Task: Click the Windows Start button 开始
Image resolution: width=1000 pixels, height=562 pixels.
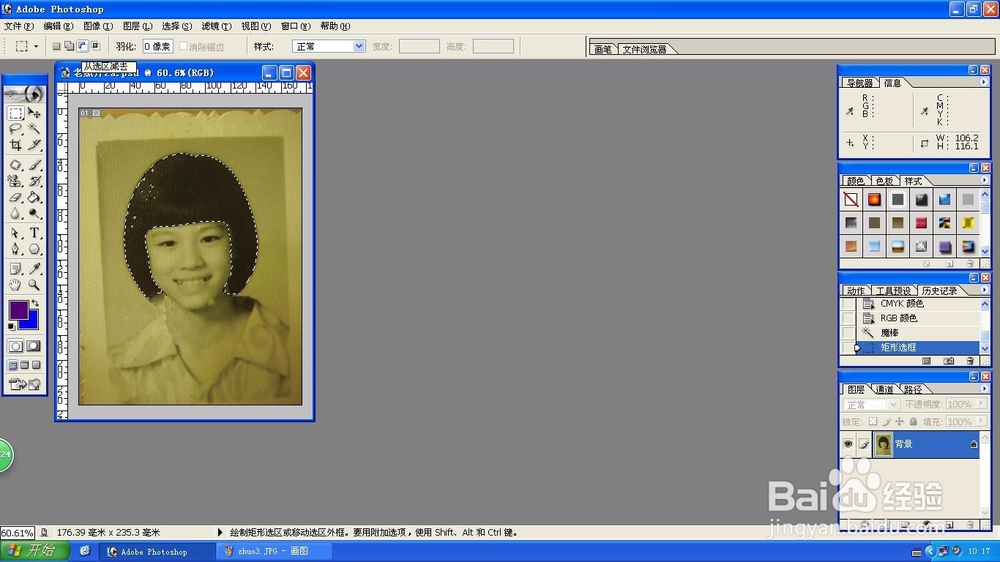Action: (x=34, y=551)
